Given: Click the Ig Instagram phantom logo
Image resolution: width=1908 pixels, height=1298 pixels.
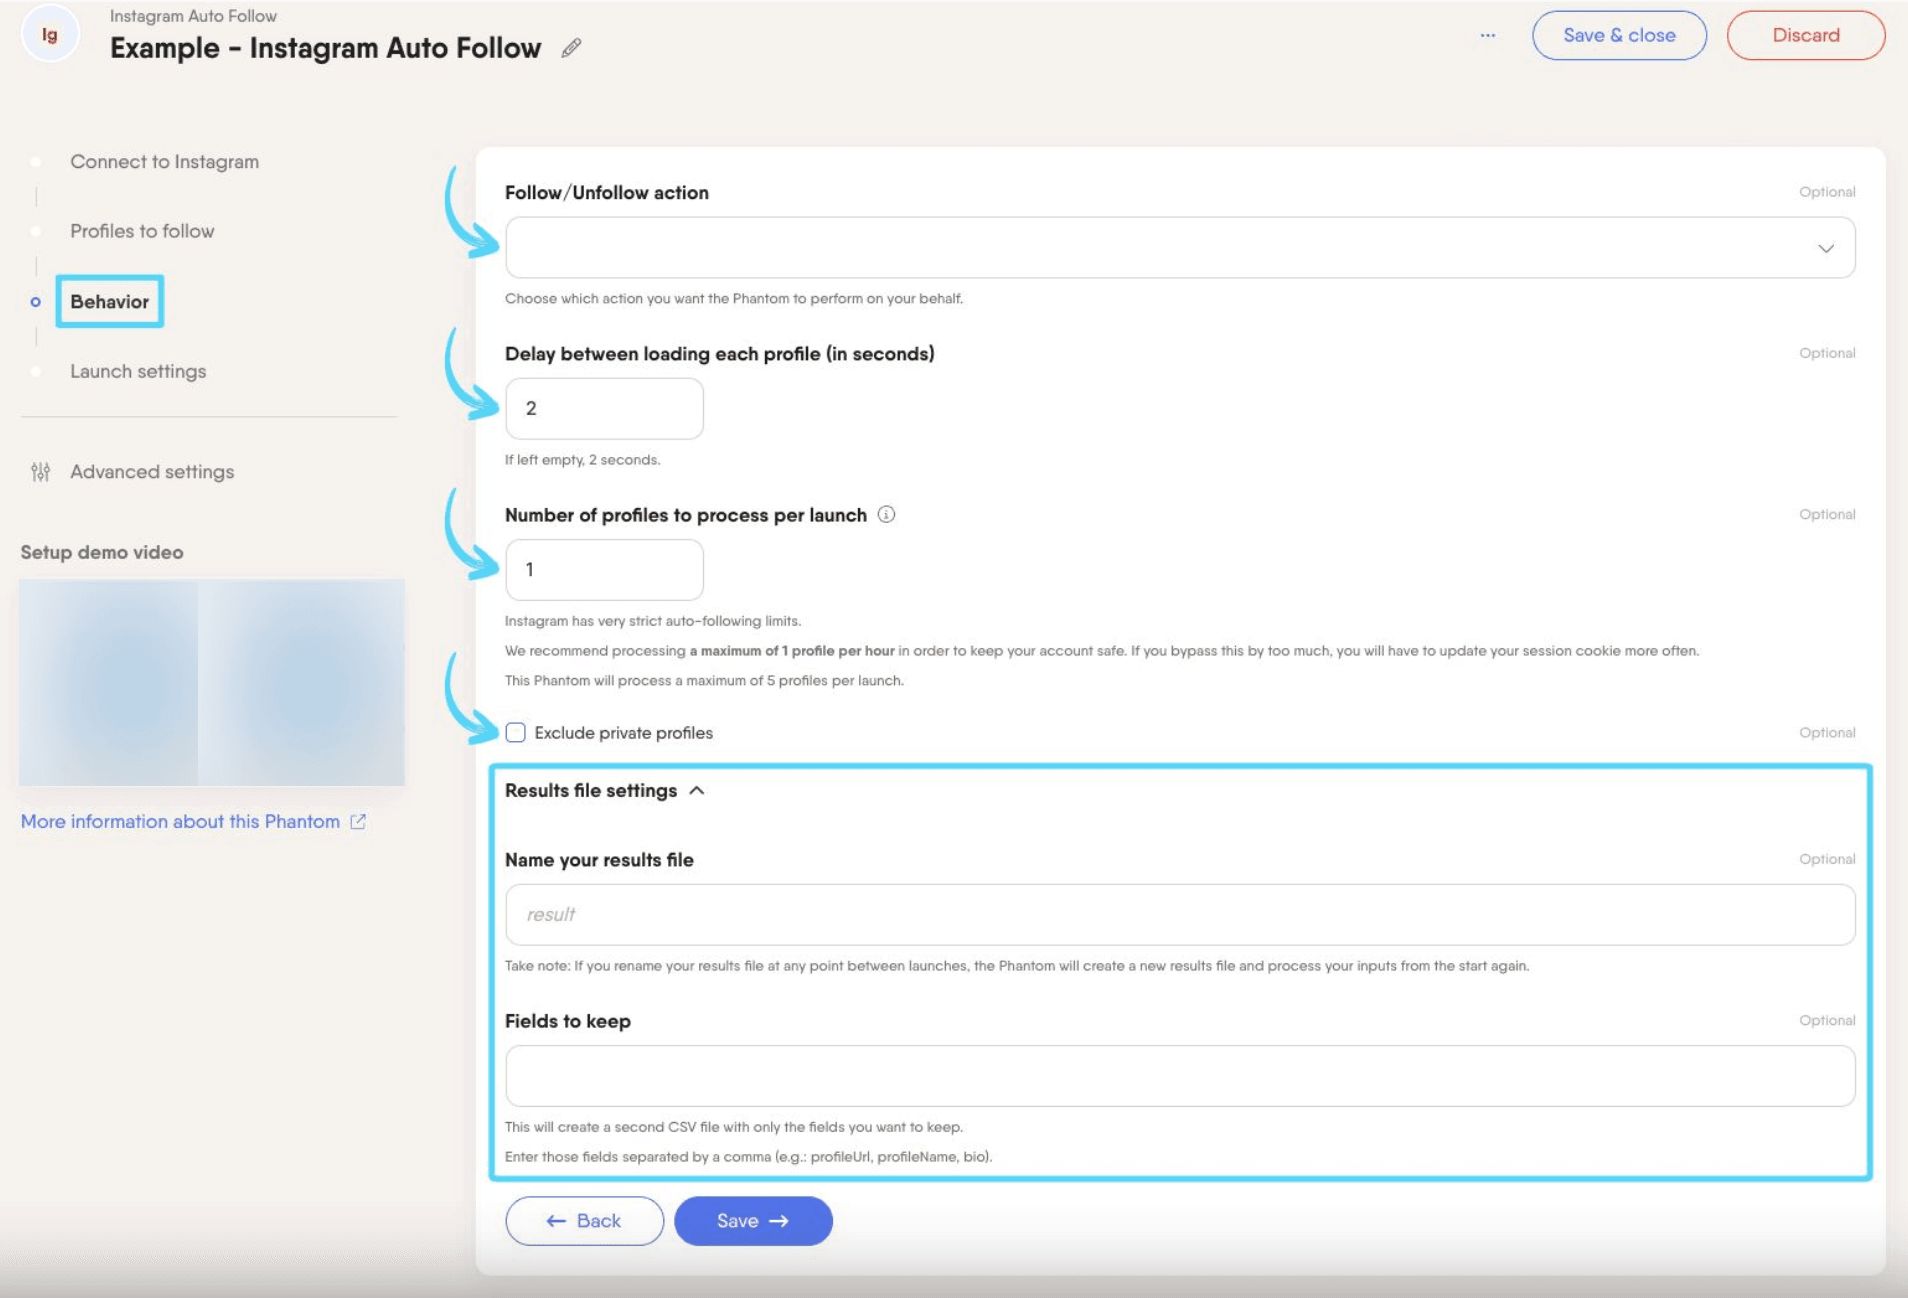Looking at the screenshot, I should coord(49,35).
